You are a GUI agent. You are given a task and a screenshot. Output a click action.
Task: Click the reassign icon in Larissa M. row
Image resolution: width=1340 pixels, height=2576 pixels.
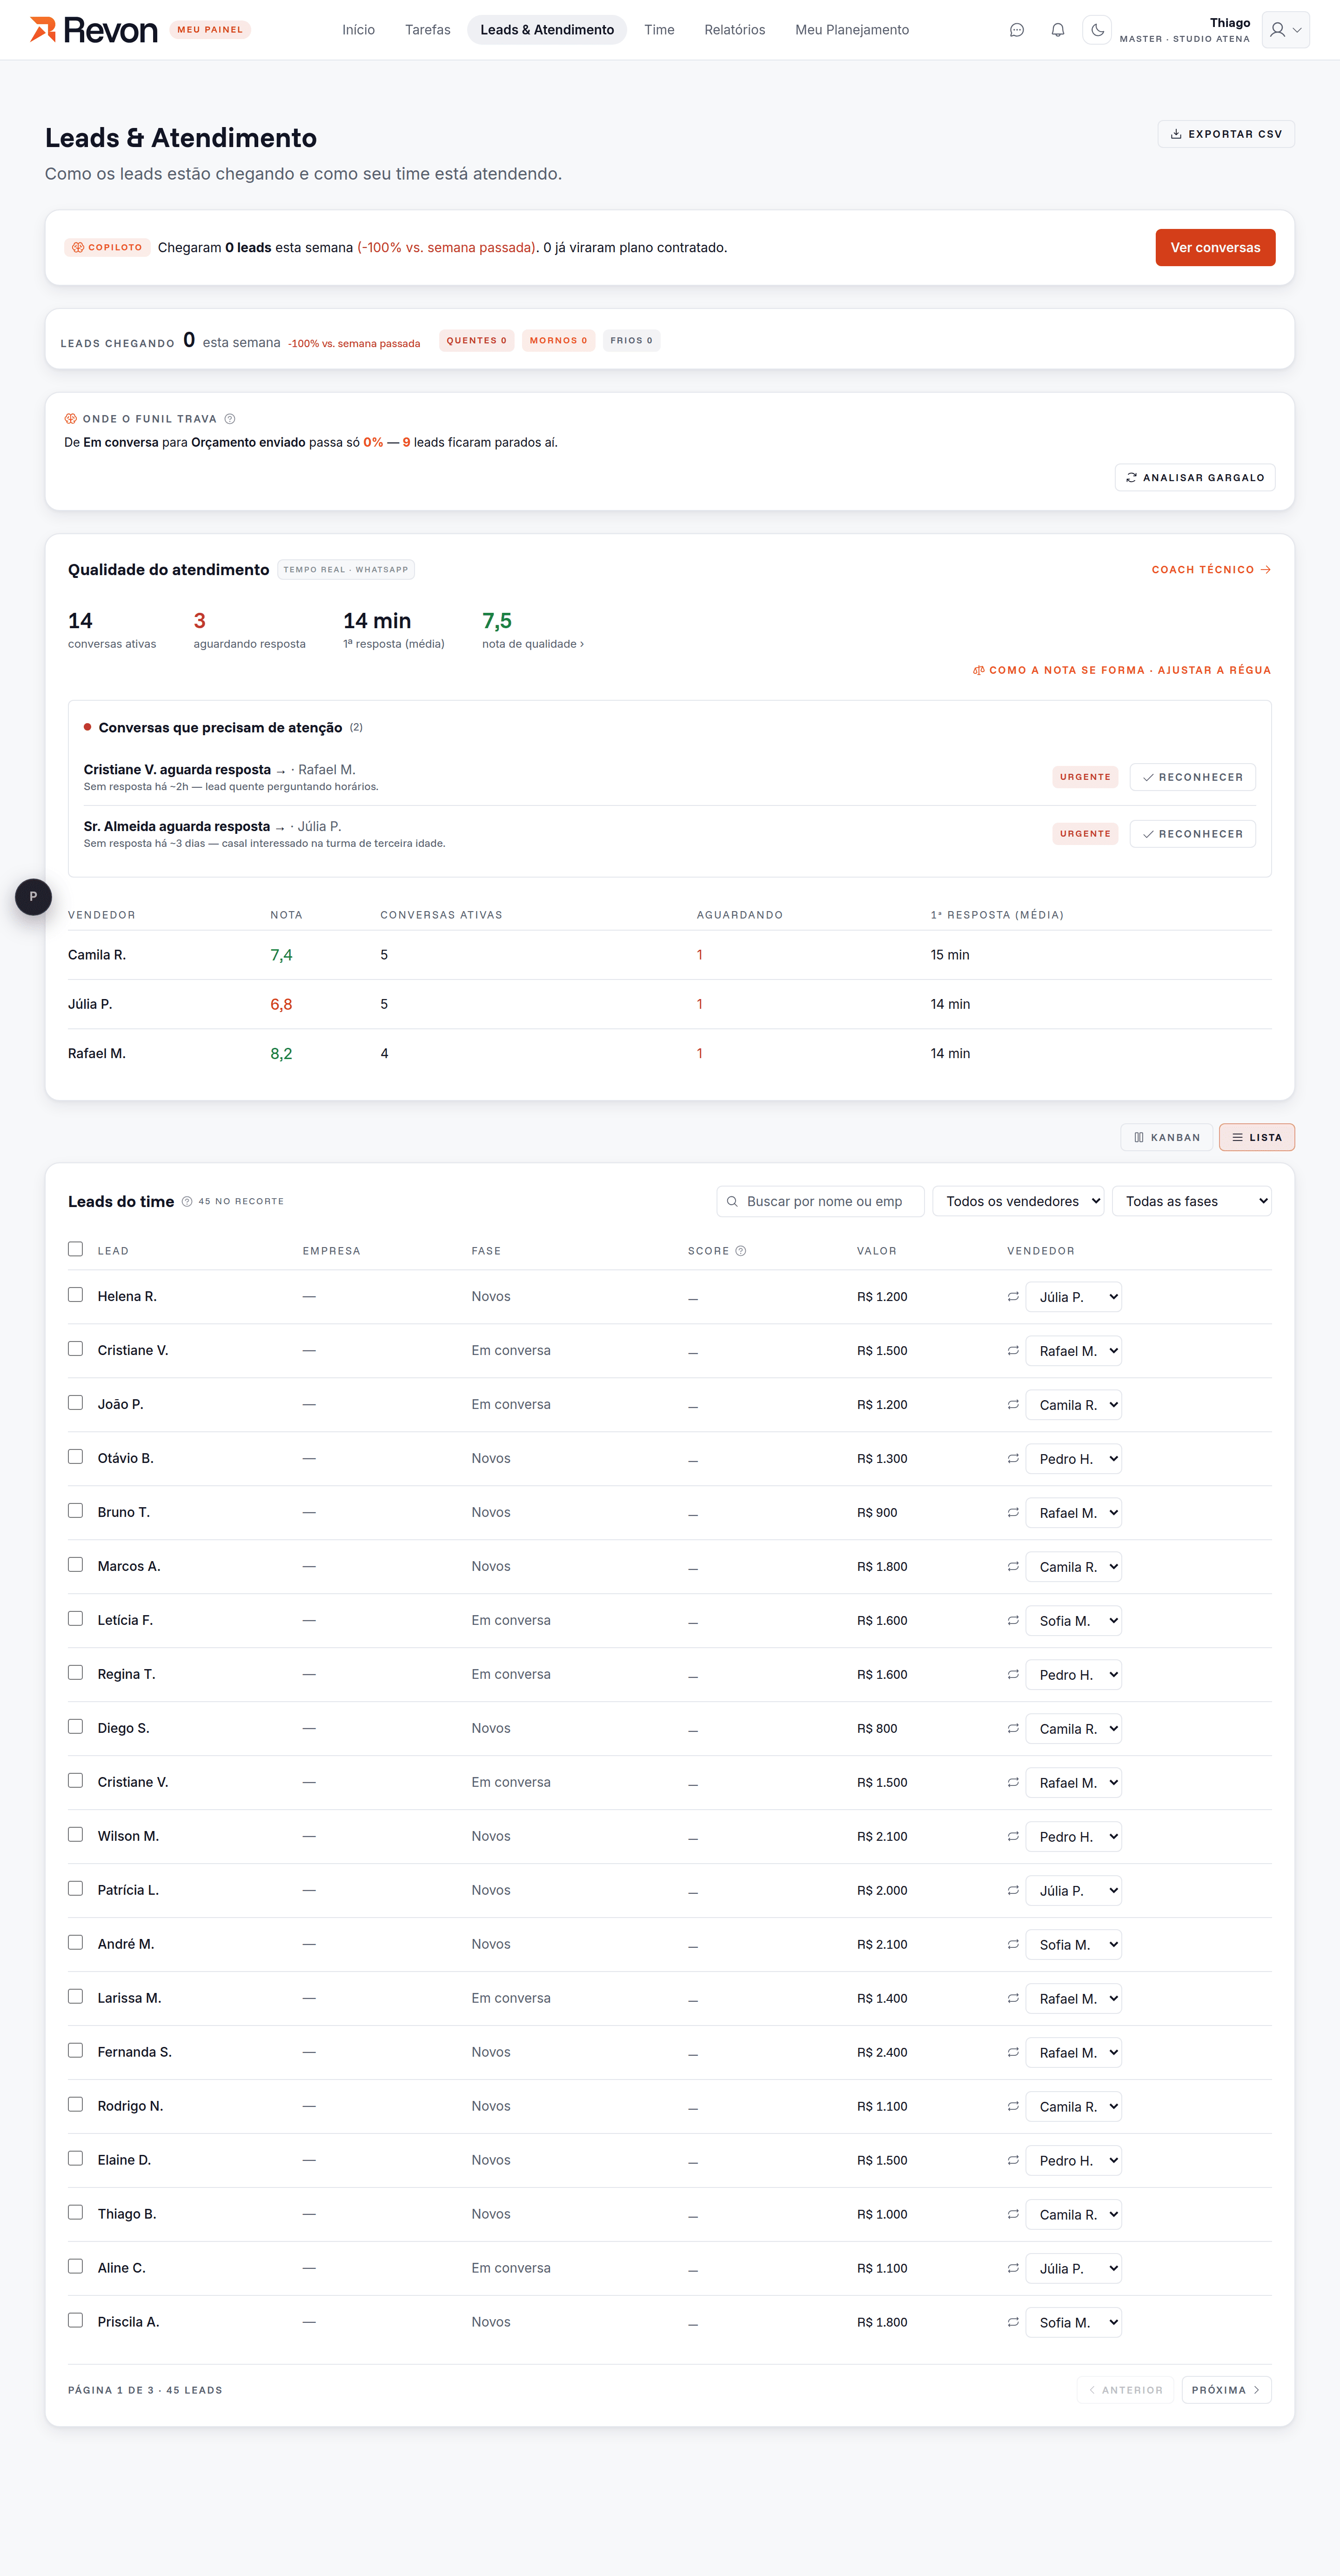pos(1013,1999)
